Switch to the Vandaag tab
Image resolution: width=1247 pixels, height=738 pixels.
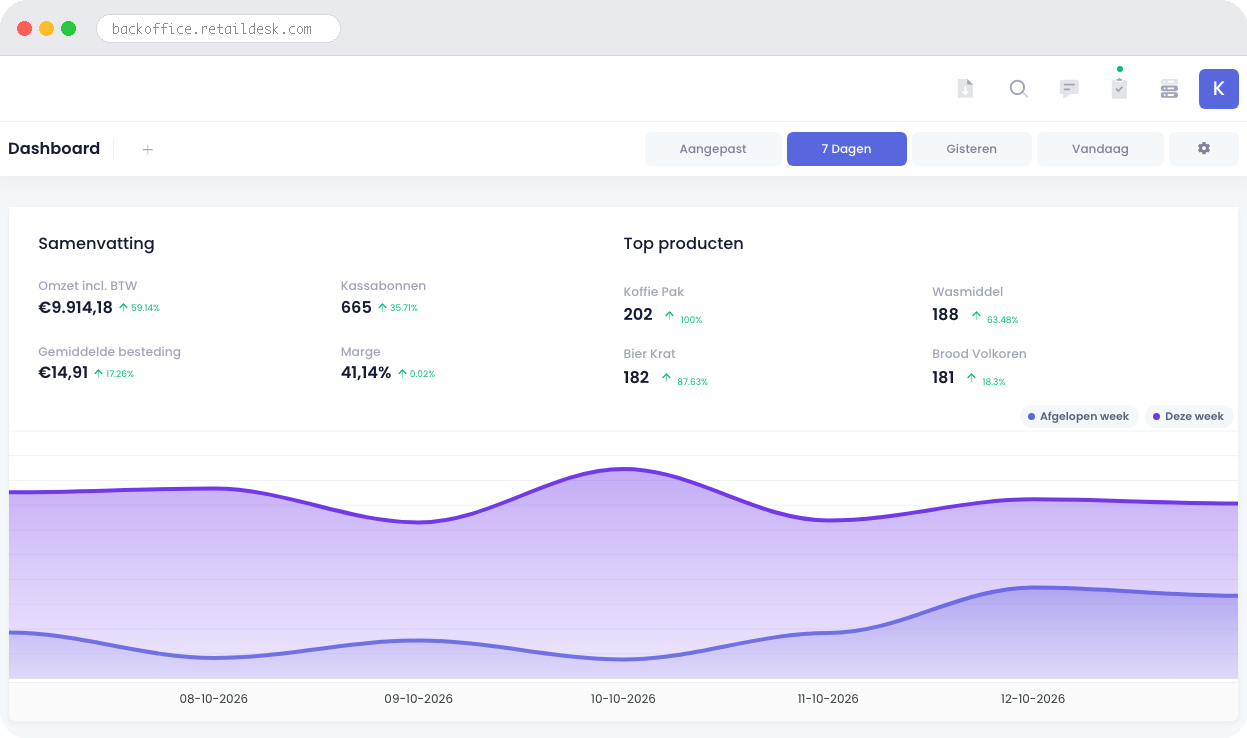[1100, 149]
